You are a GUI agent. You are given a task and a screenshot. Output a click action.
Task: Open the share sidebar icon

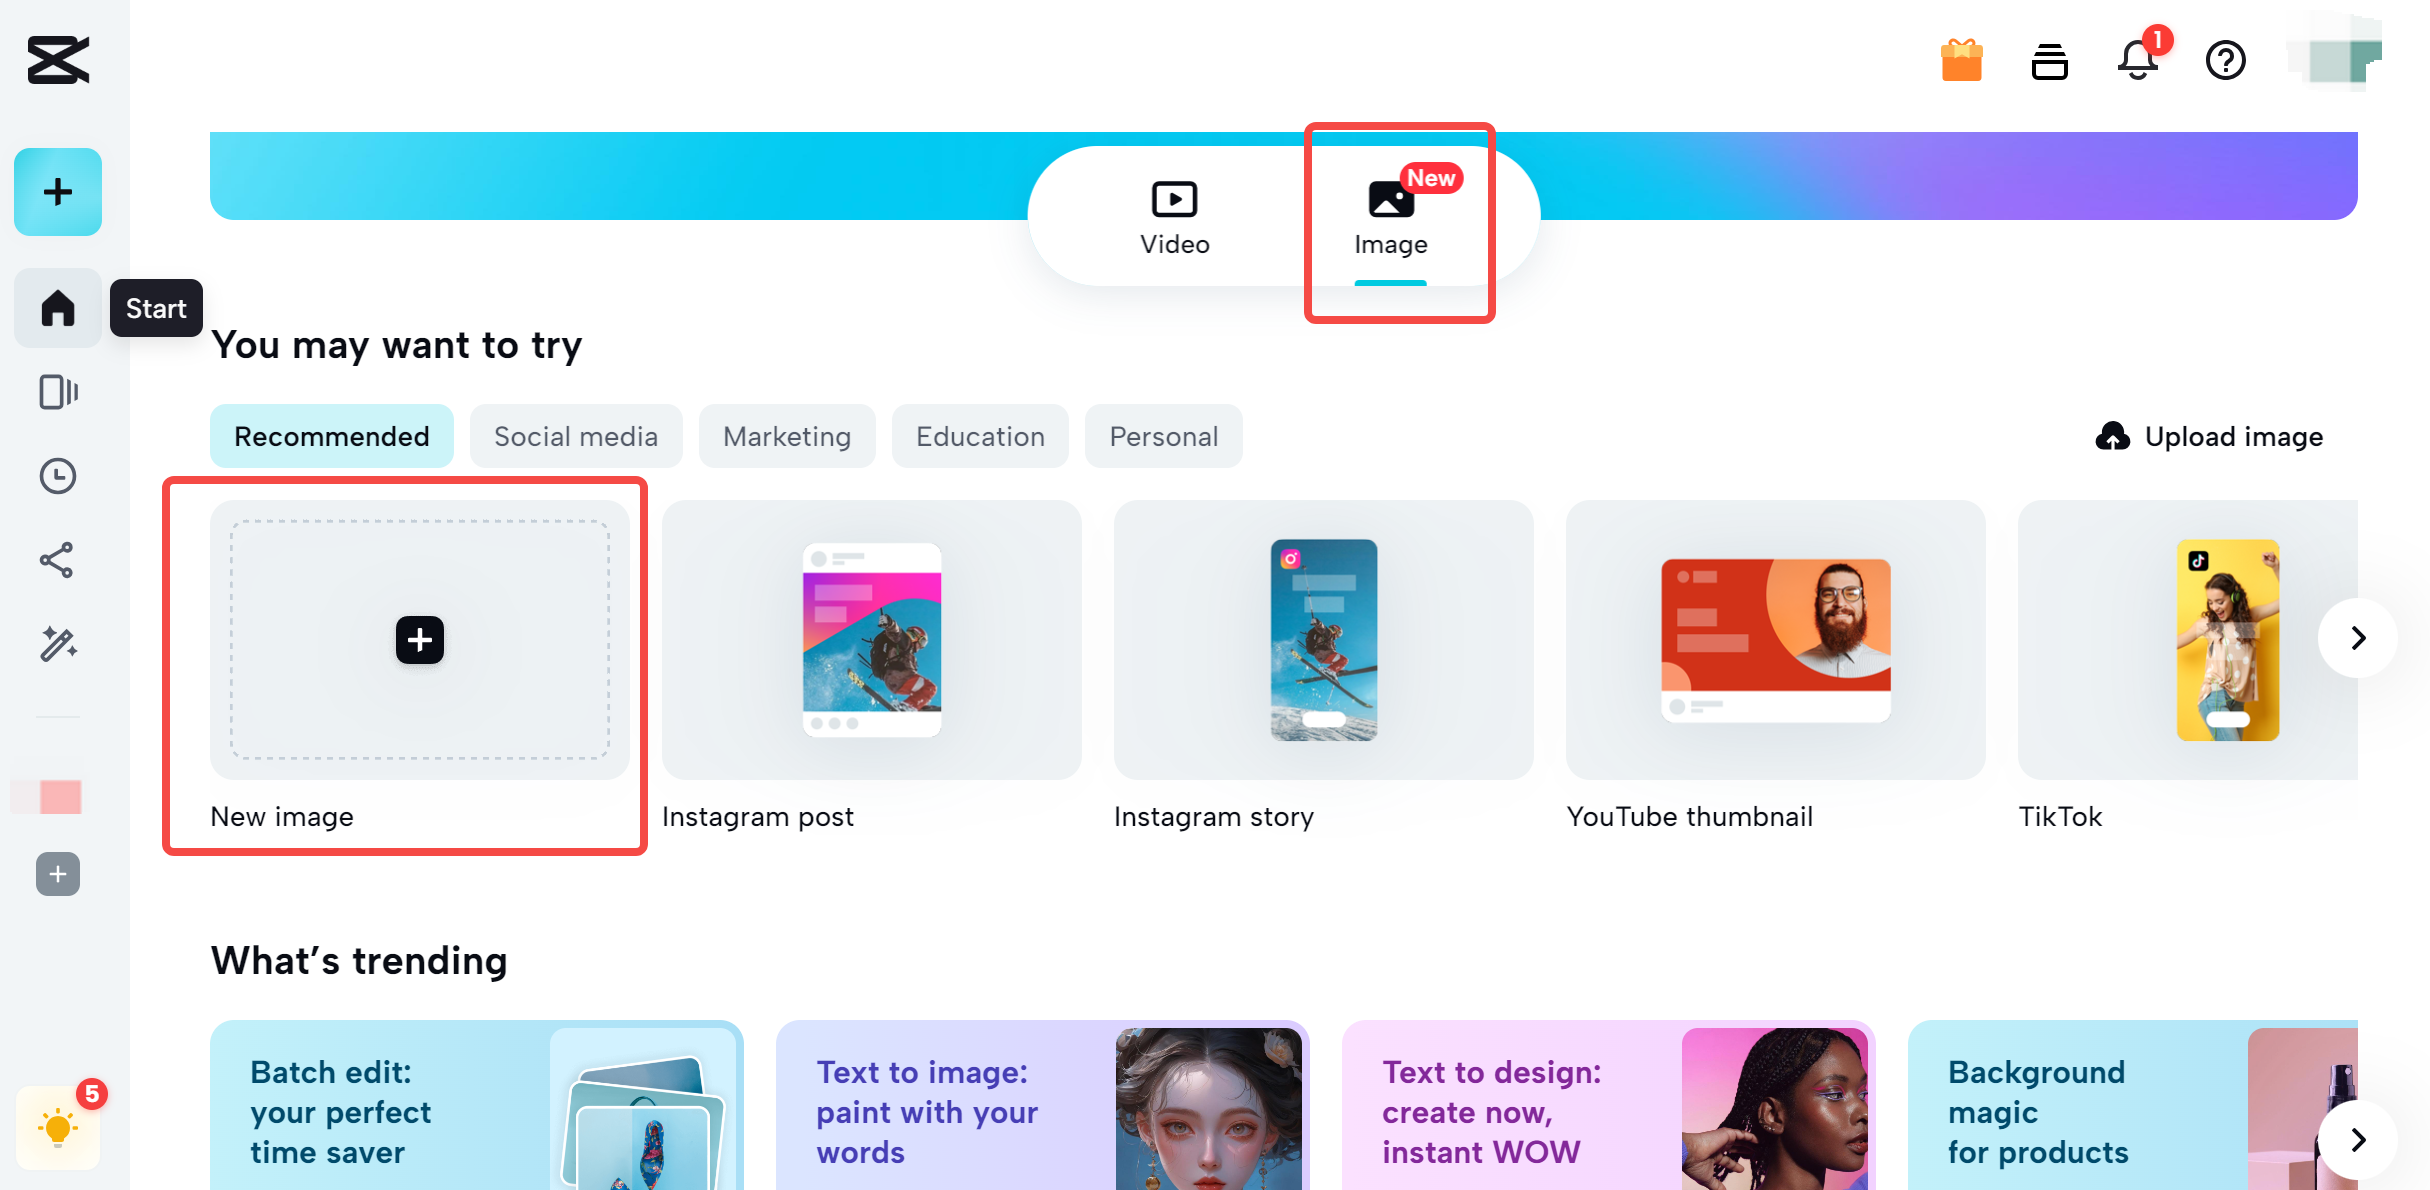click(58, 560)
